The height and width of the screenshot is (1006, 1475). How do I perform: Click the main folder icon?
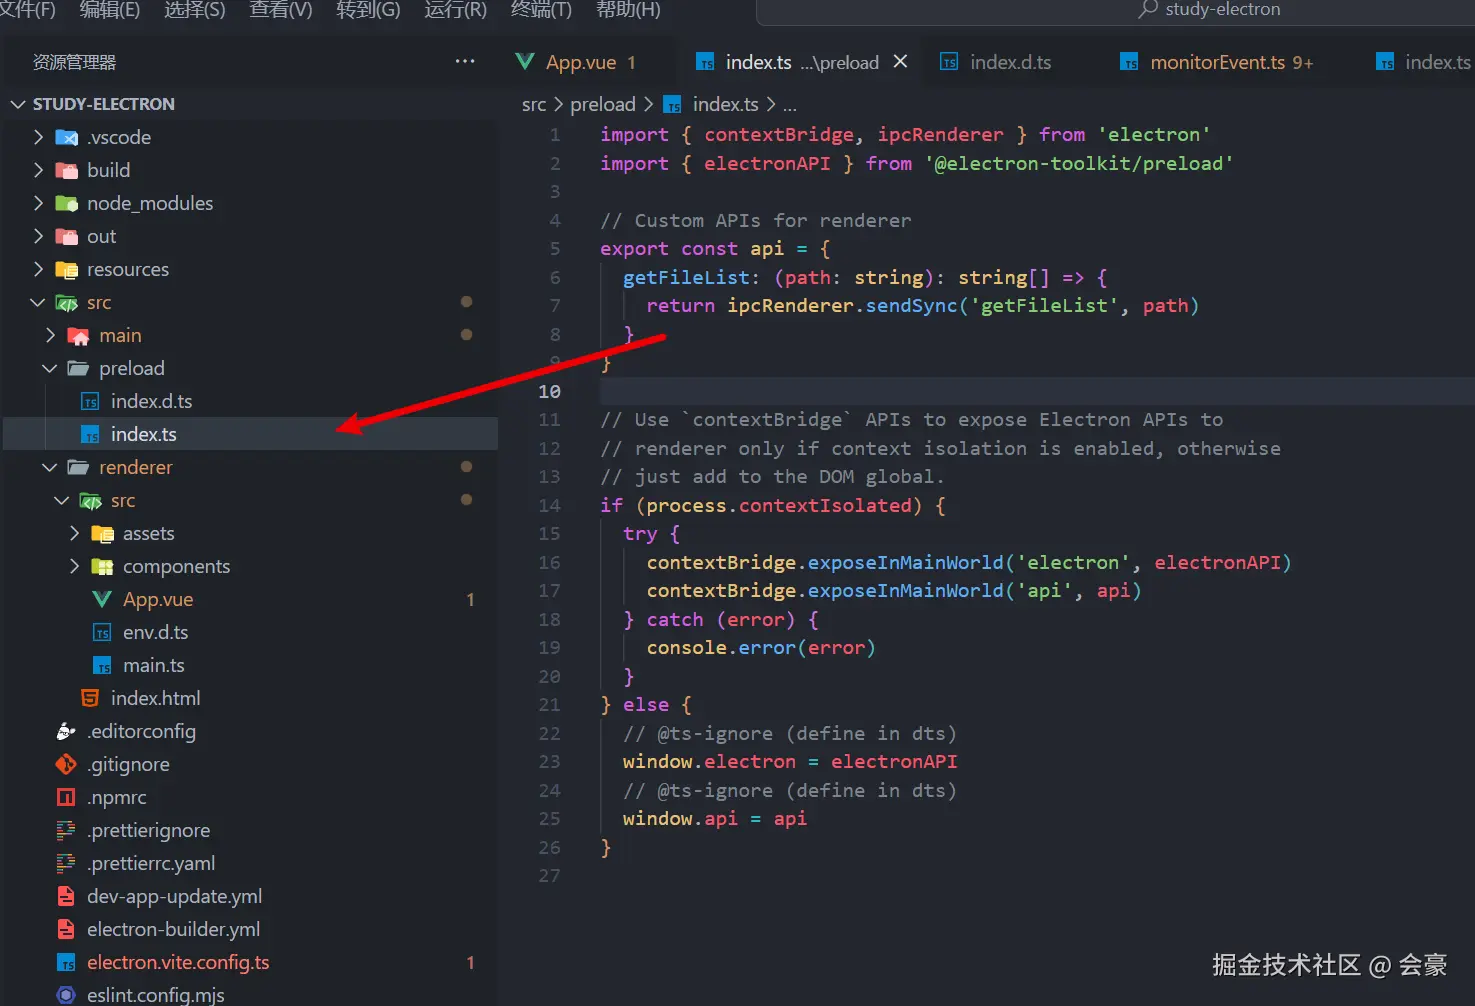(x=79, y=335)
